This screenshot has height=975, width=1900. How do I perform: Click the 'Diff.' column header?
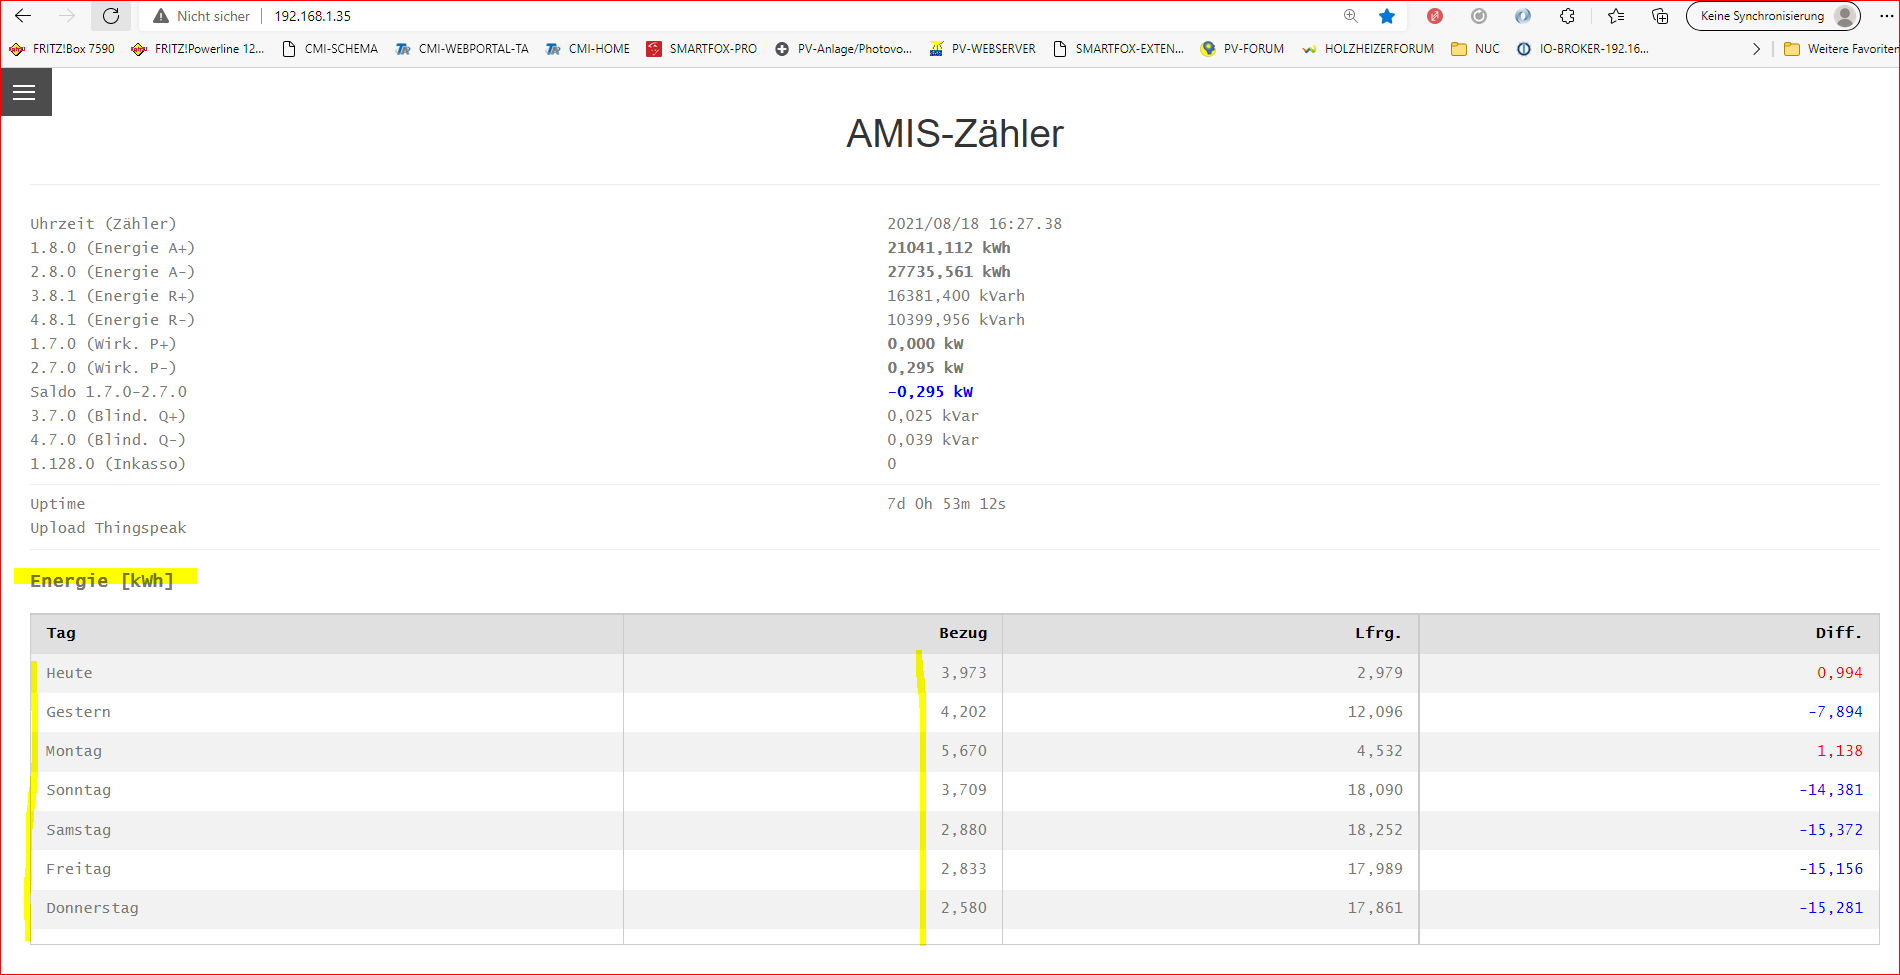pos(1839,633)
